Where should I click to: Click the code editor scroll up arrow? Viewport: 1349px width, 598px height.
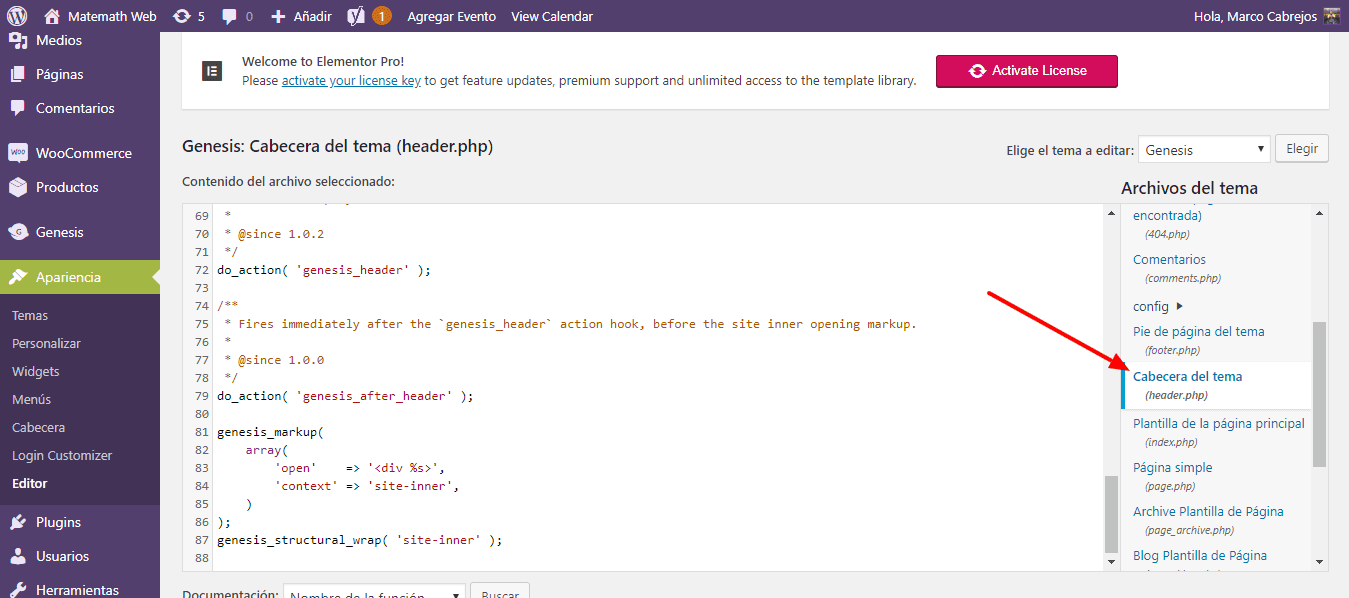[1111, 213]
